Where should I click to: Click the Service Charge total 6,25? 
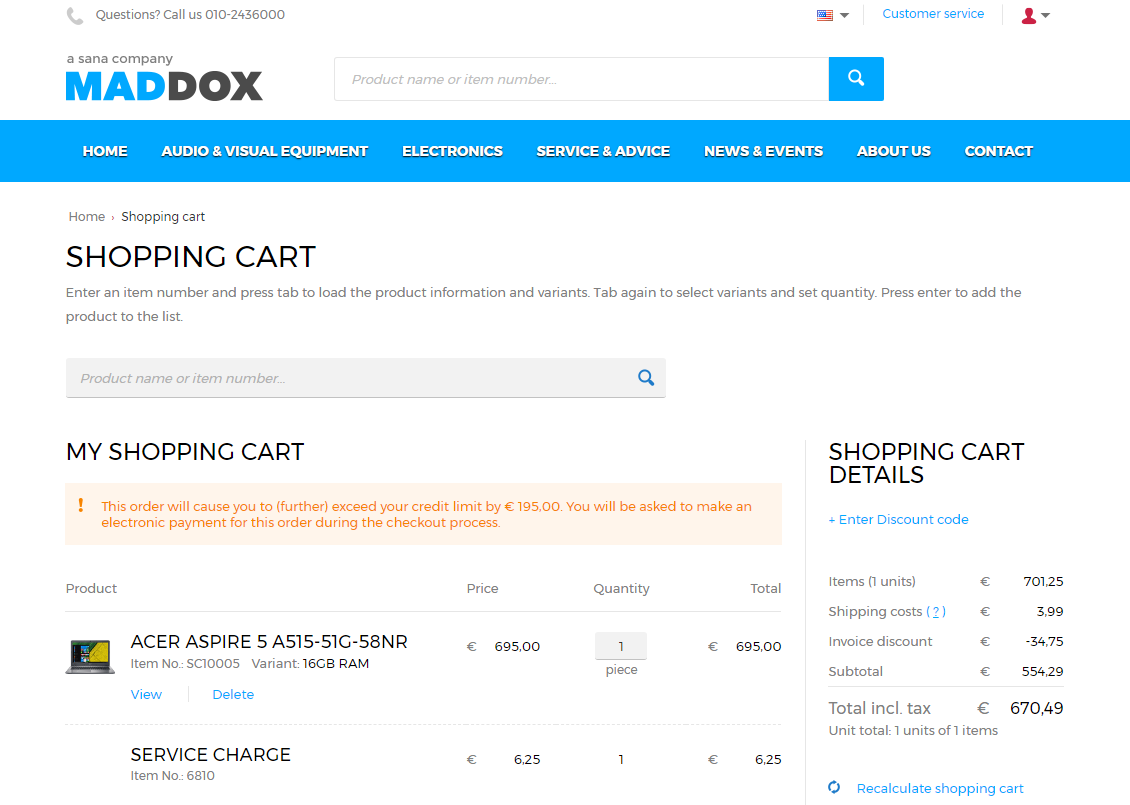pyautogui.click(x=768, y=760)
